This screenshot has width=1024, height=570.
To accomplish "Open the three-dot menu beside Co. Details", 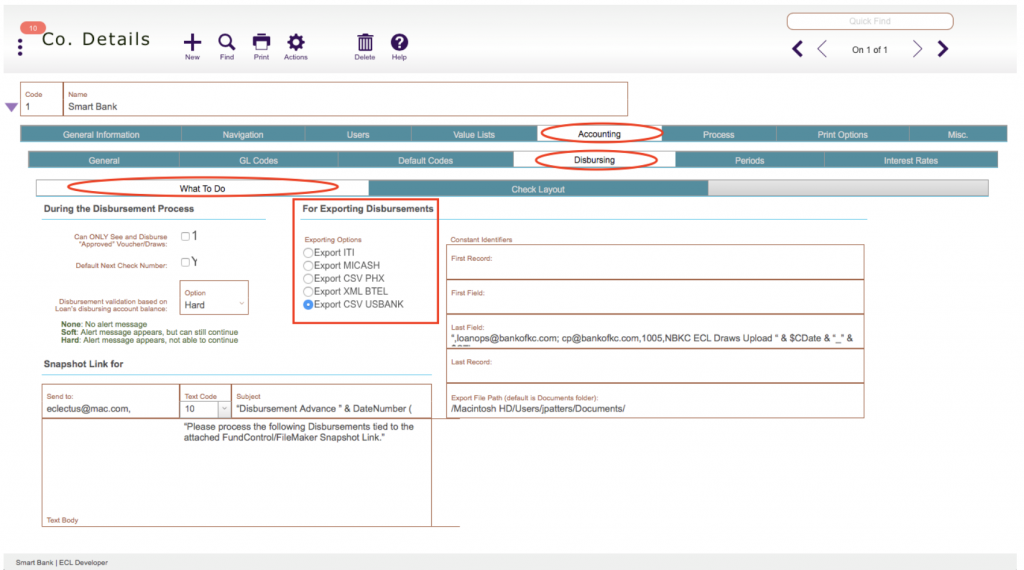I will (x=20, y=47).
